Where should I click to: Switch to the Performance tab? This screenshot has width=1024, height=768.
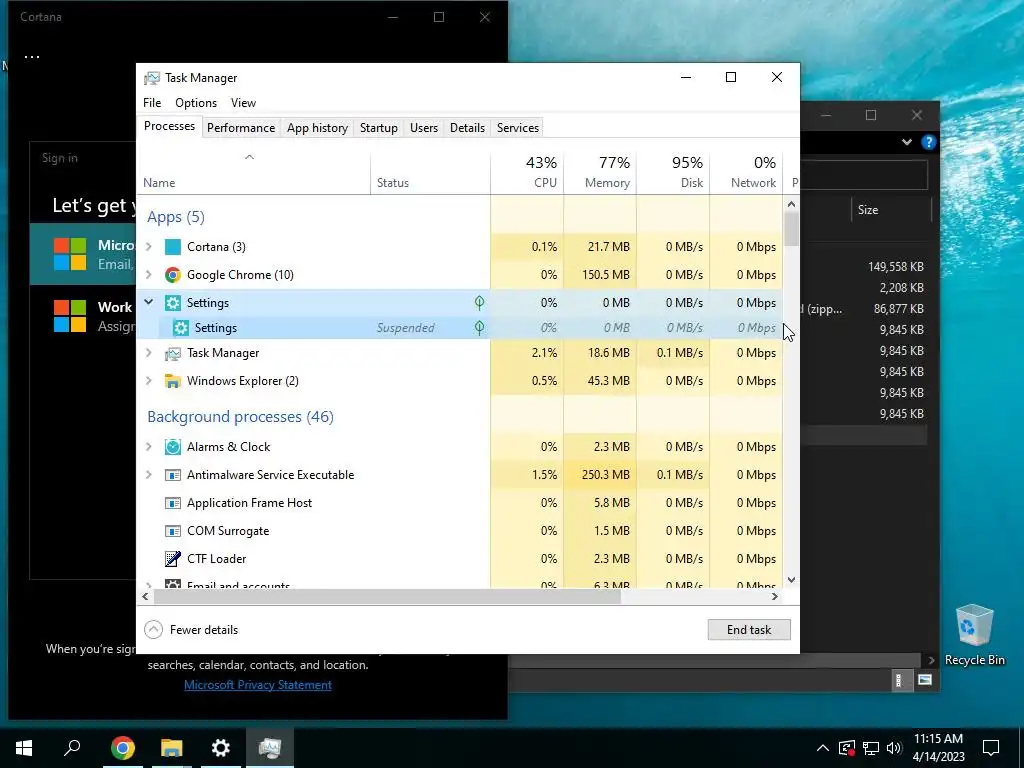(241, 128)
